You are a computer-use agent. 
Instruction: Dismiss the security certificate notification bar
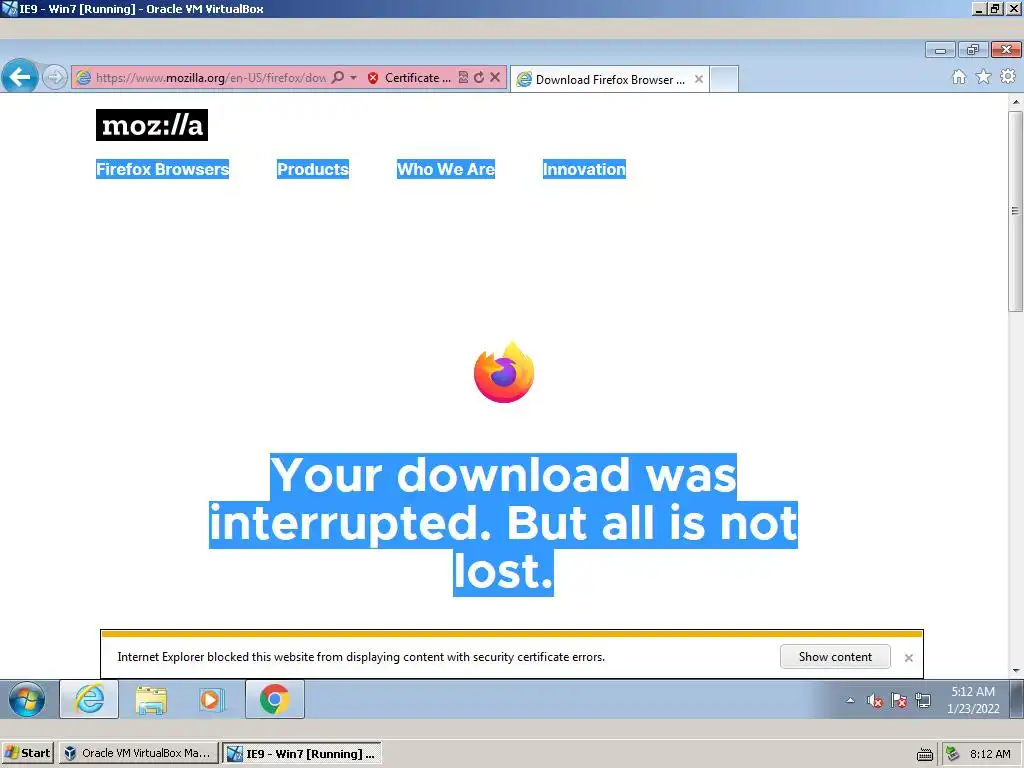pyautogui.click(x=908, y=658)
